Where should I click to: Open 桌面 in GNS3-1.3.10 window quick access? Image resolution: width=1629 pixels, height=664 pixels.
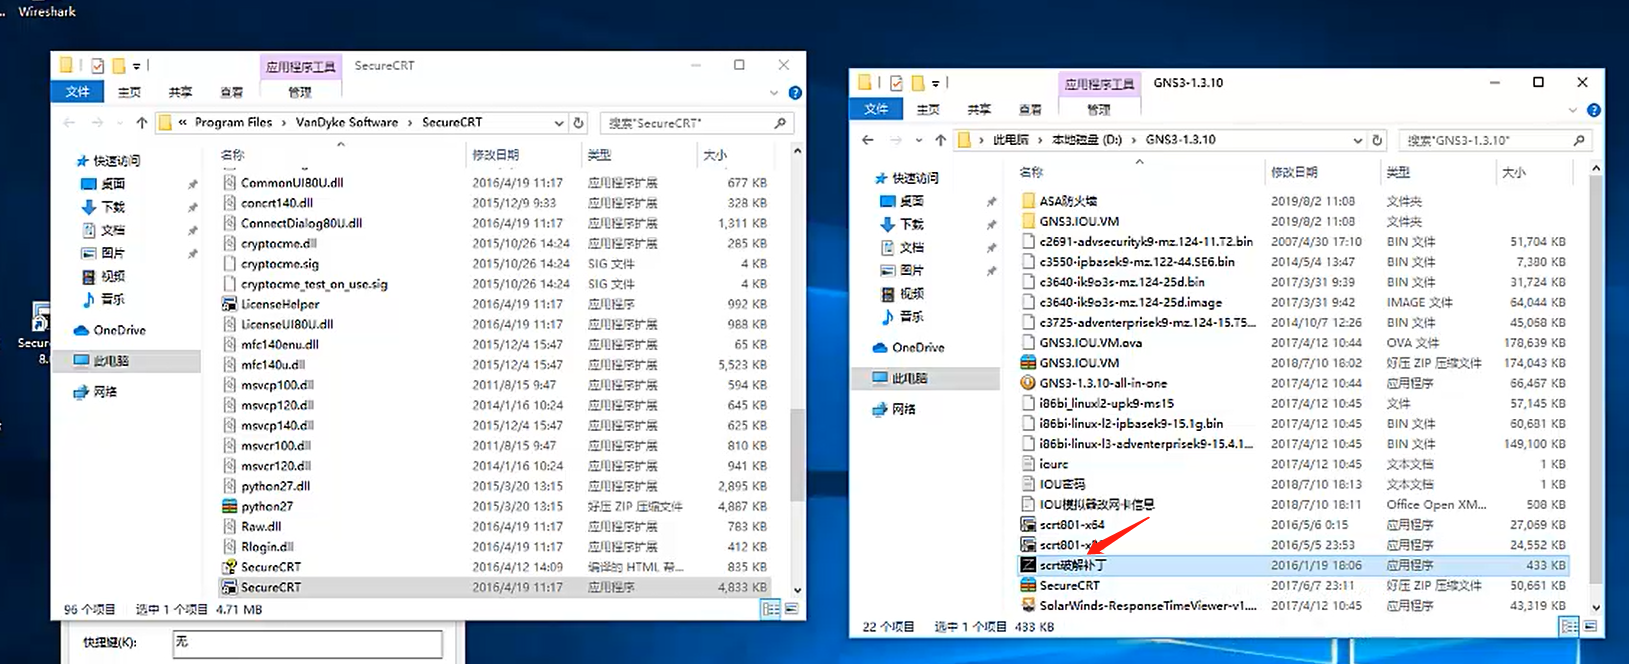click(x=911, y=201)
